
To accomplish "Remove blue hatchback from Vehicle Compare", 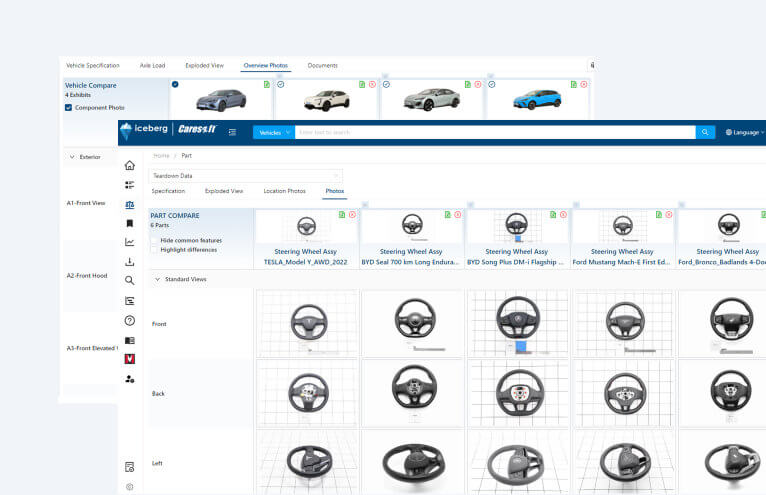I will (584, 85).
